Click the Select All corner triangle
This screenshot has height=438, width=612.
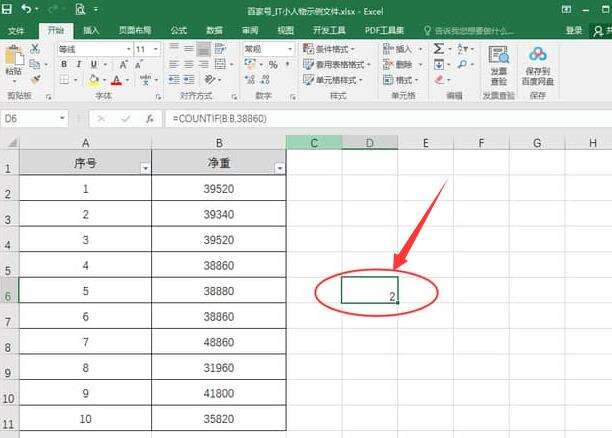[12, 143]
